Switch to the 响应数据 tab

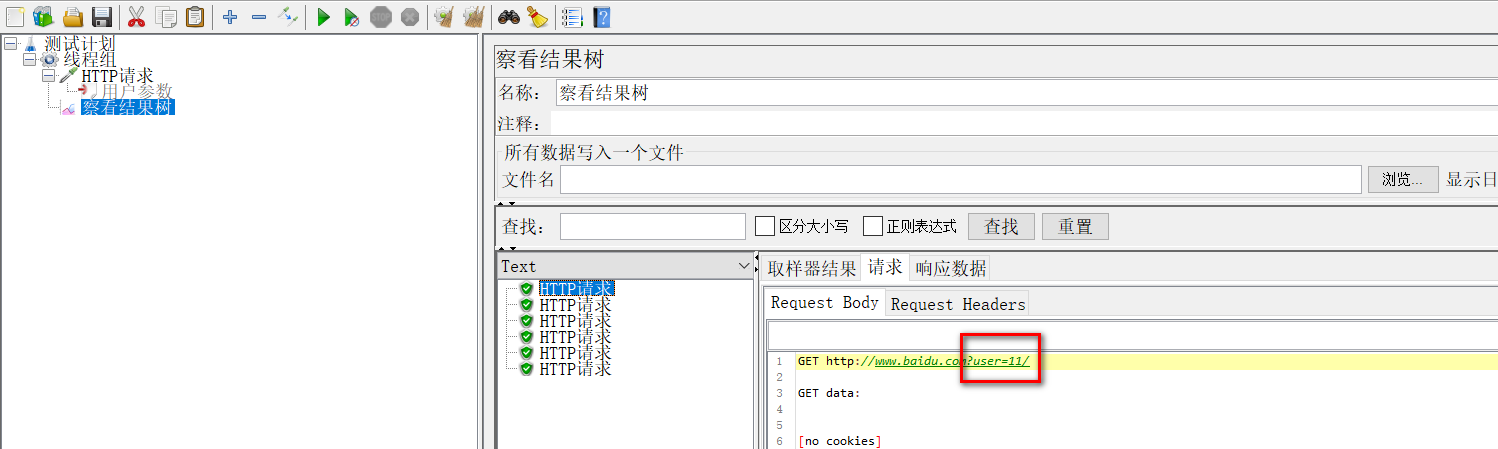pos(950,268)
